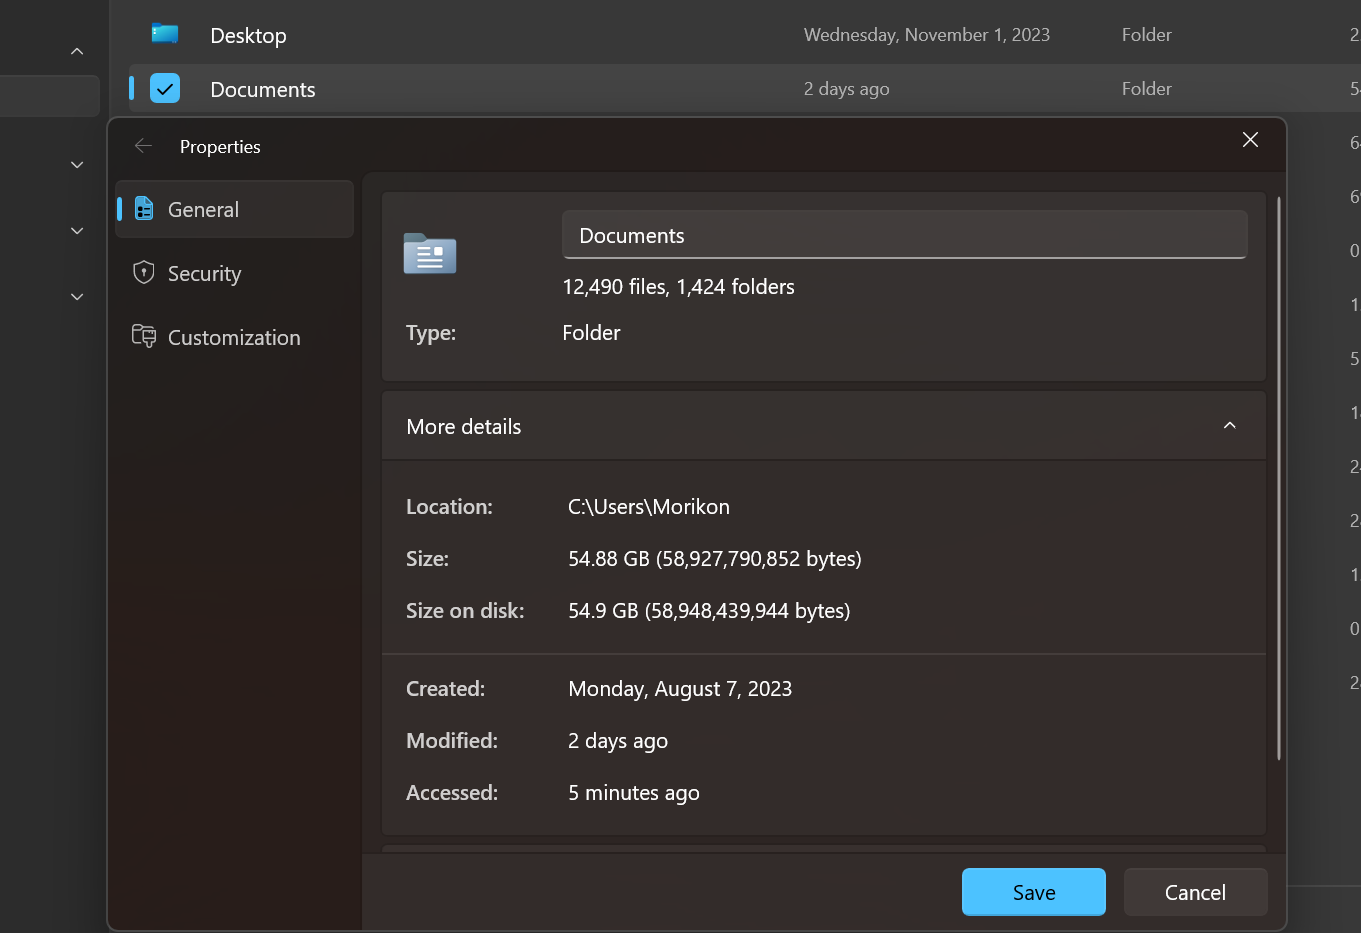Viewport: 1361px width, 933px height.
Task: Click the blue Desktop folder icon
Action: [163, 33]
